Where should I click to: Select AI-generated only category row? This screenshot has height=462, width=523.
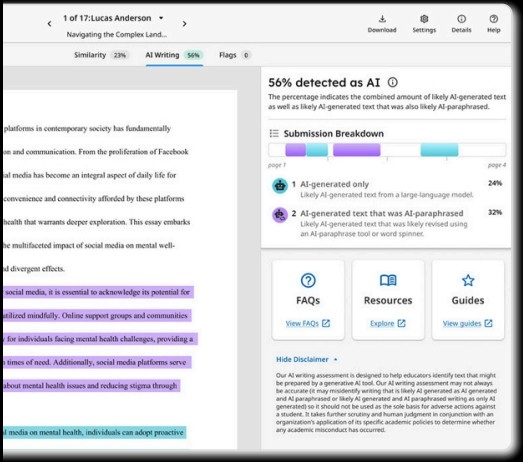click(387, 189)
